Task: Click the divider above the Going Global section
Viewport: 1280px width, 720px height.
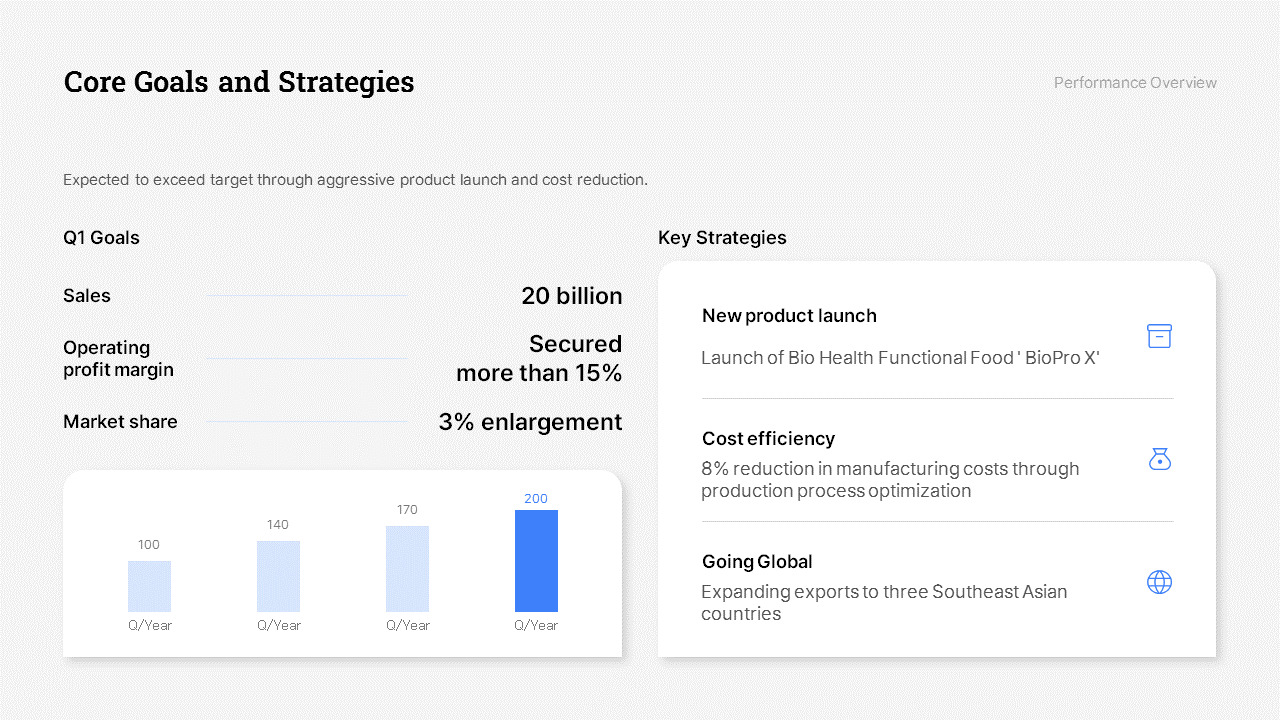Action: [x=937, y=522]
